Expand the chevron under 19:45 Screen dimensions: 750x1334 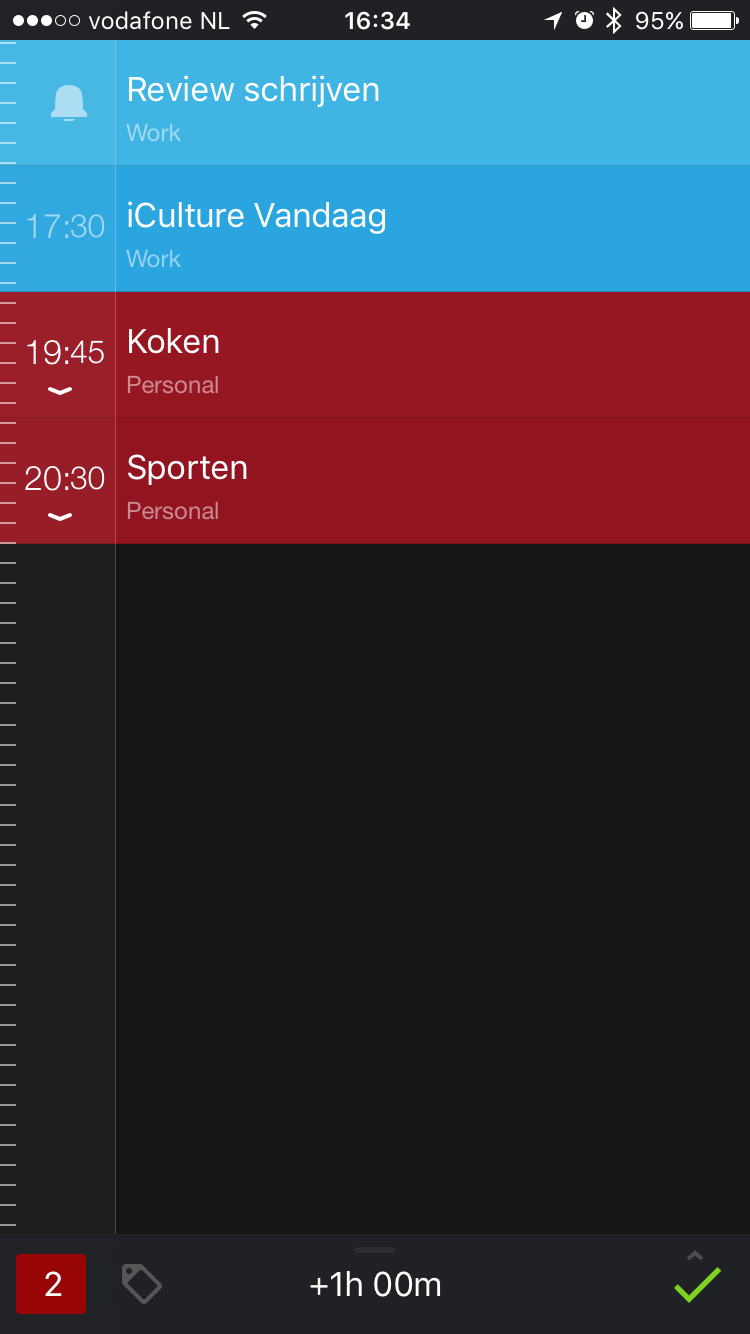click(x=60, y=391)
